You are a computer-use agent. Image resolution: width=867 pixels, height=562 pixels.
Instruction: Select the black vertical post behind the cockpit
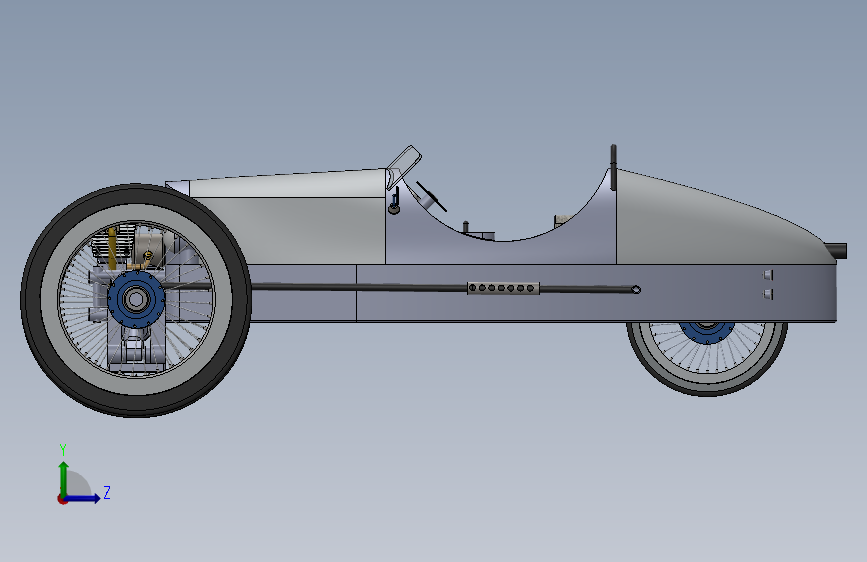point(613,167)
